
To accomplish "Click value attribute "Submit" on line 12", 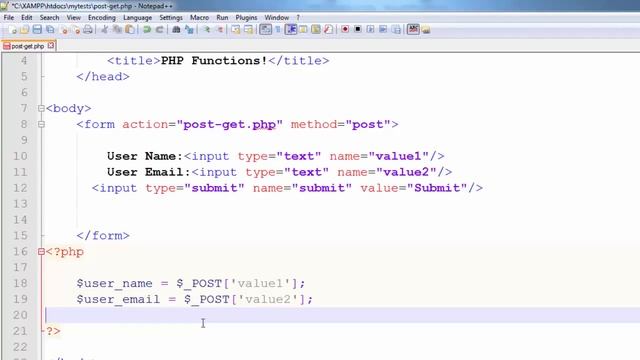I will pyautogui.click(x=437, y=188).
